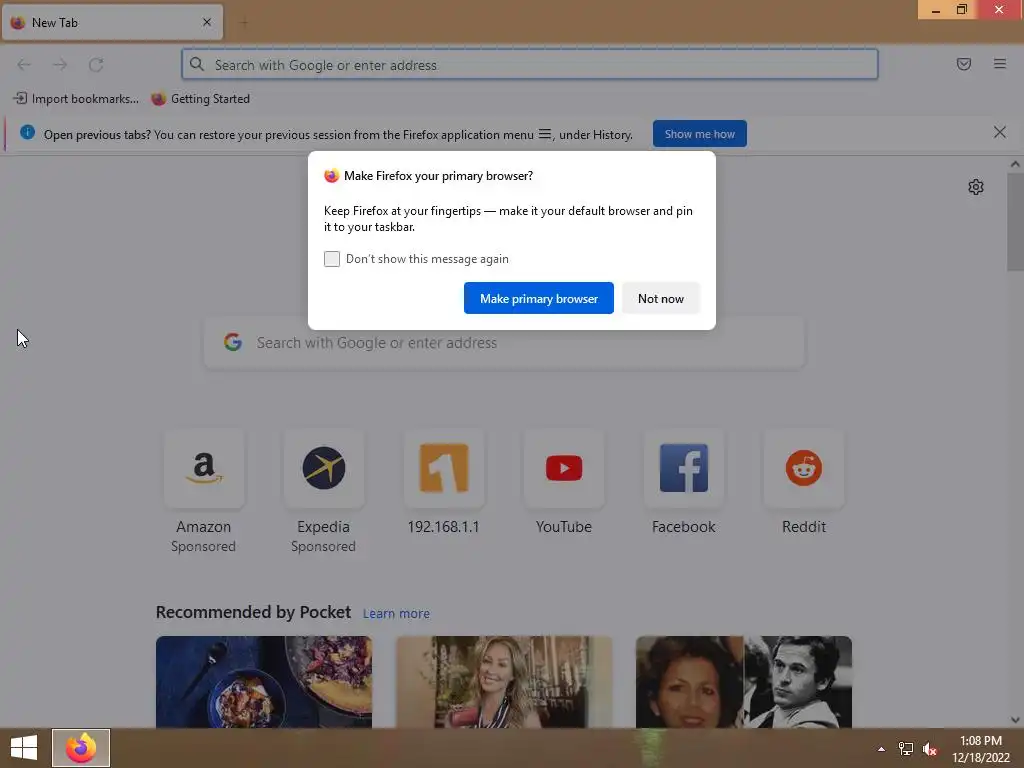Click the forward navigation arrow
Image resolution: width=1024 pixels, height=768 pixels.
coord(60,64)
